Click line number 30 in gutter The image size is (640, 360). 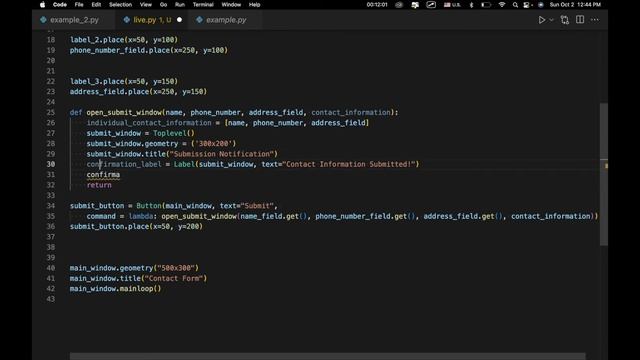pos(51,164)
